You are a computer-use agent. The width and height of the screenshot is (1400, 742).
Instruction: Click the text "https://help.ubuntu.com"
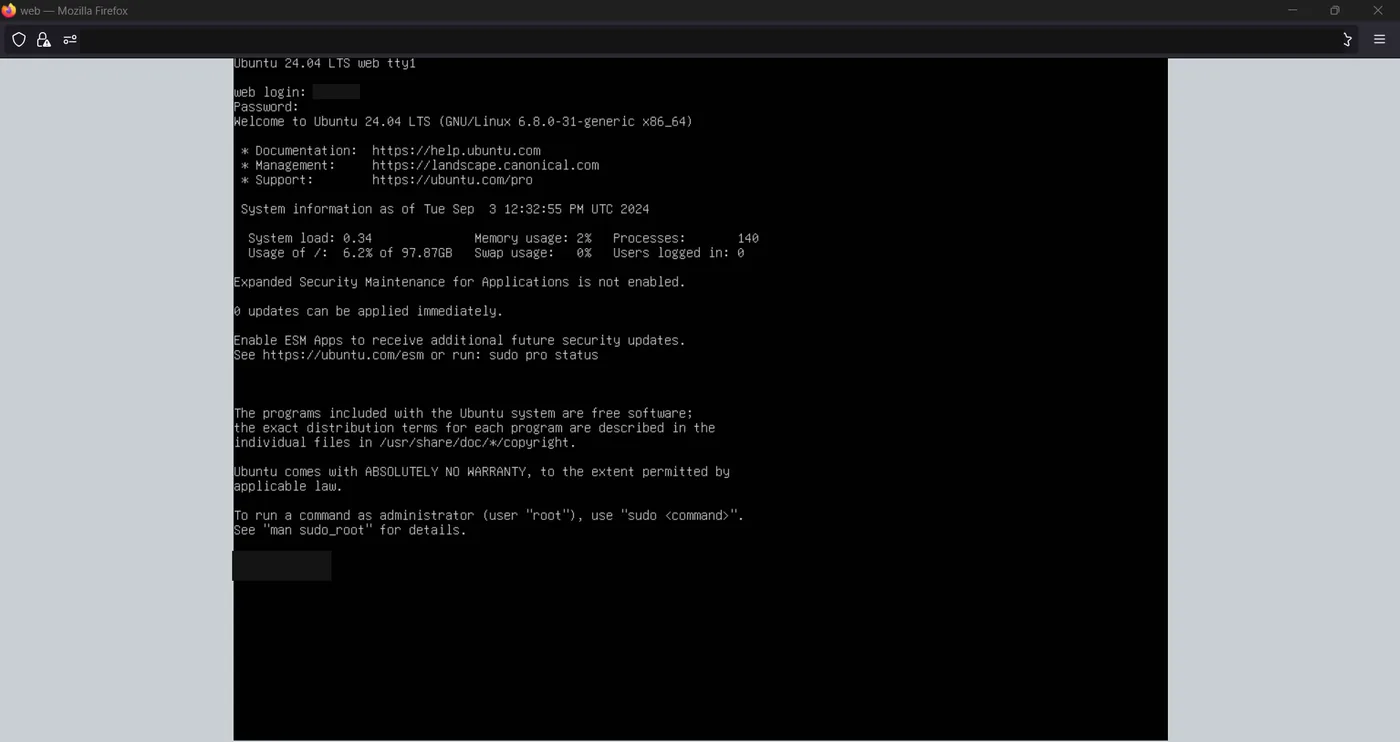click(x=456, y=151)
